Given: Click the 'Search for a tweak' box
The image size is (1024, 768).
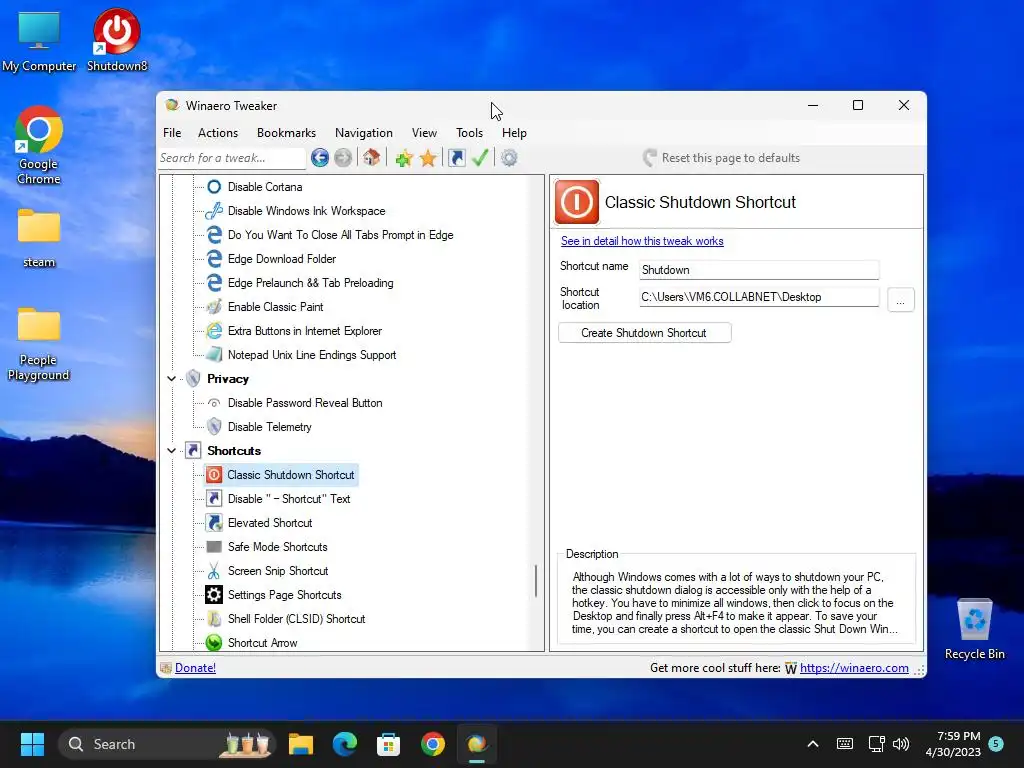Looking at the screenshot, I should point(232,158).
